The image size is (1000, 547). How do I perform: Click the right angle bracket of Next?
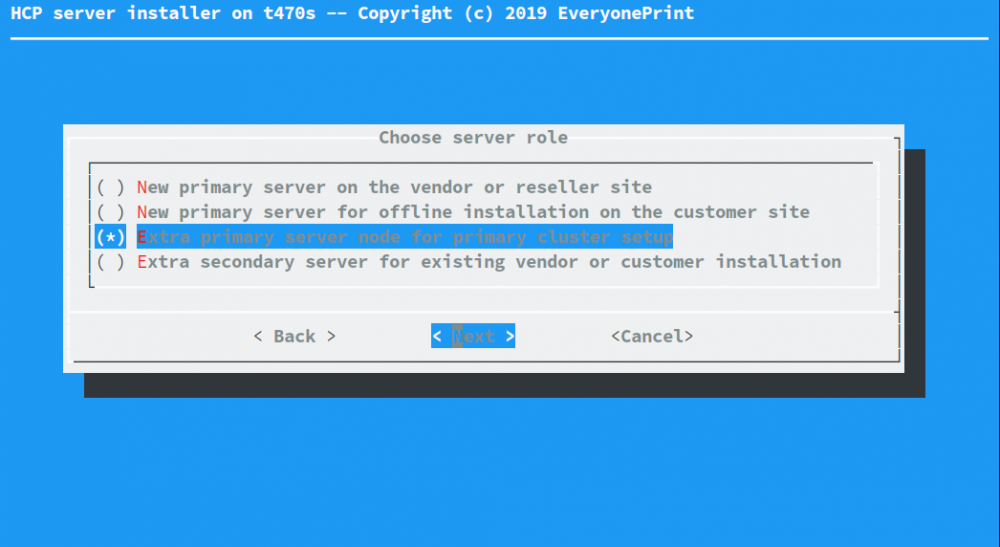pos(509,336)
